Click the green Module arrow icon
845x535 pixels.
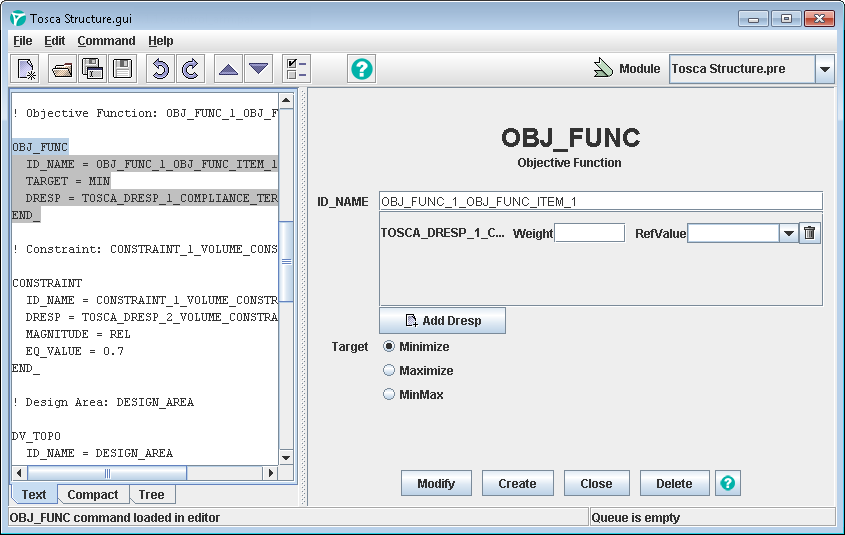(x=603, y=68)
